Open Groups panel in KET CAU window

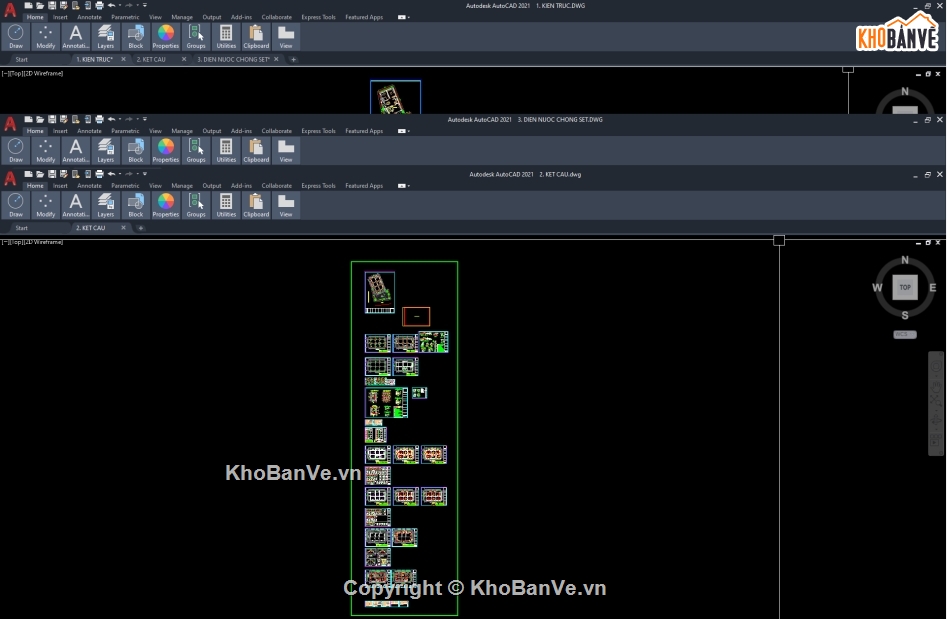click(196, 205)
